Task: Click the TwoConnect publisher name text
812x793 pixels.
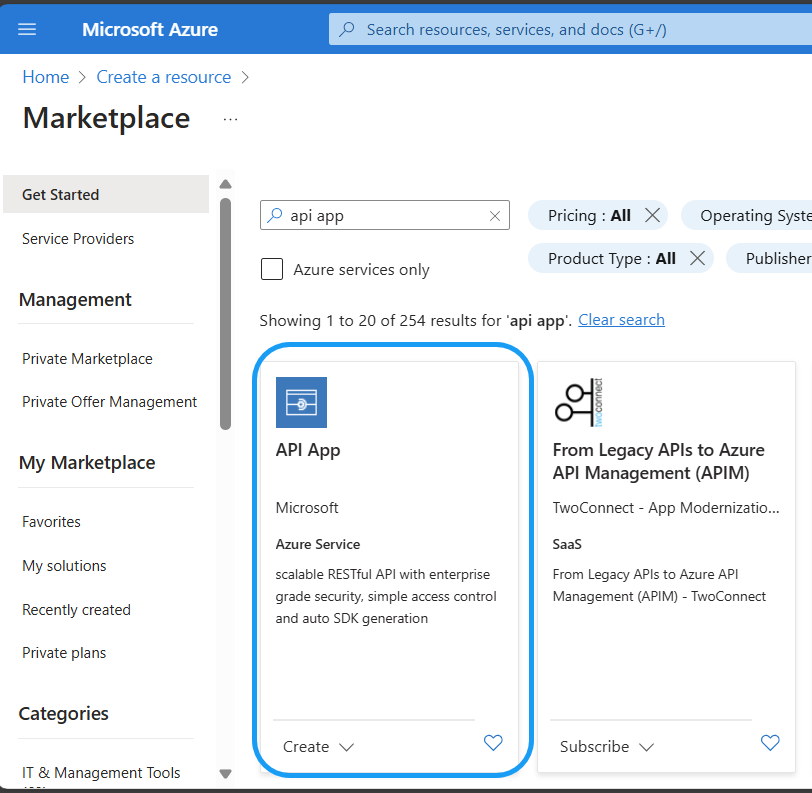Action: (x=665, y=508)
